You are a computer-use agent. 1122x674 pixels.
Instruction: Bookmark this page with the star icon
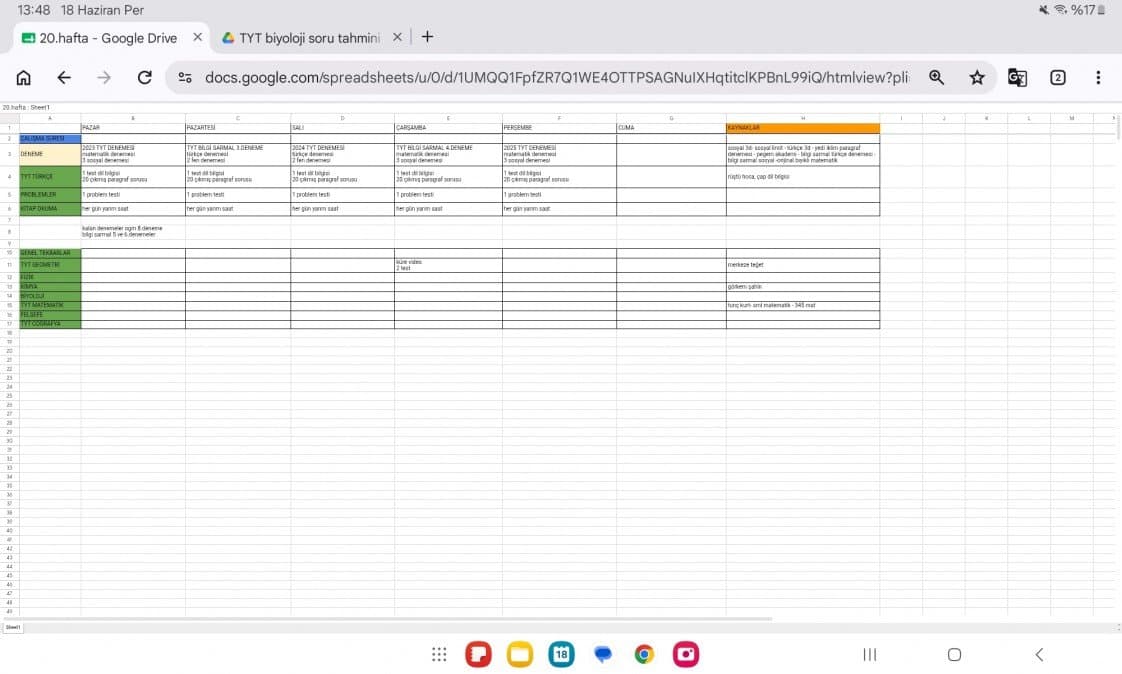(977, 77)
